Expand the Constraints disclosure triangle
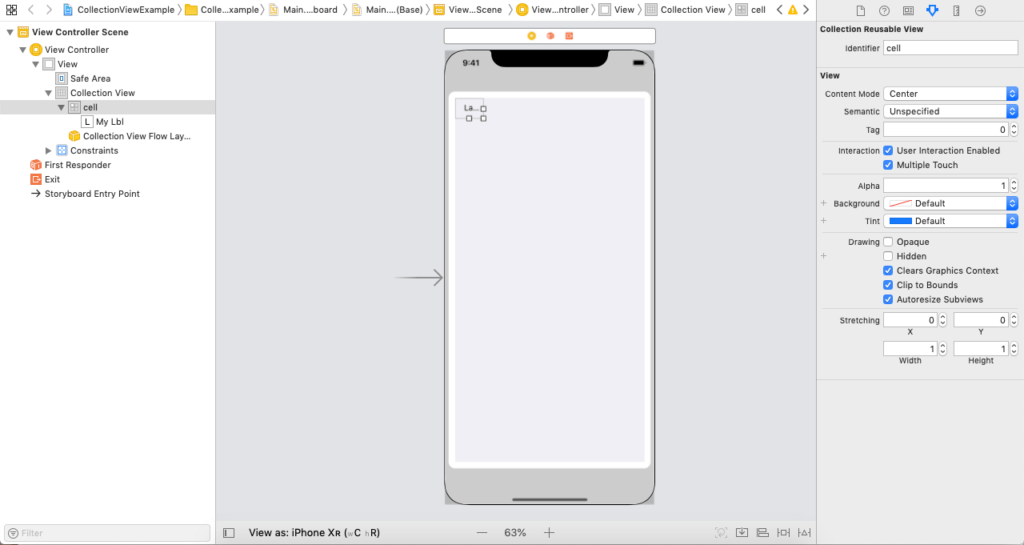Screen dimensions: 1024x545 (x=48, y=150)
